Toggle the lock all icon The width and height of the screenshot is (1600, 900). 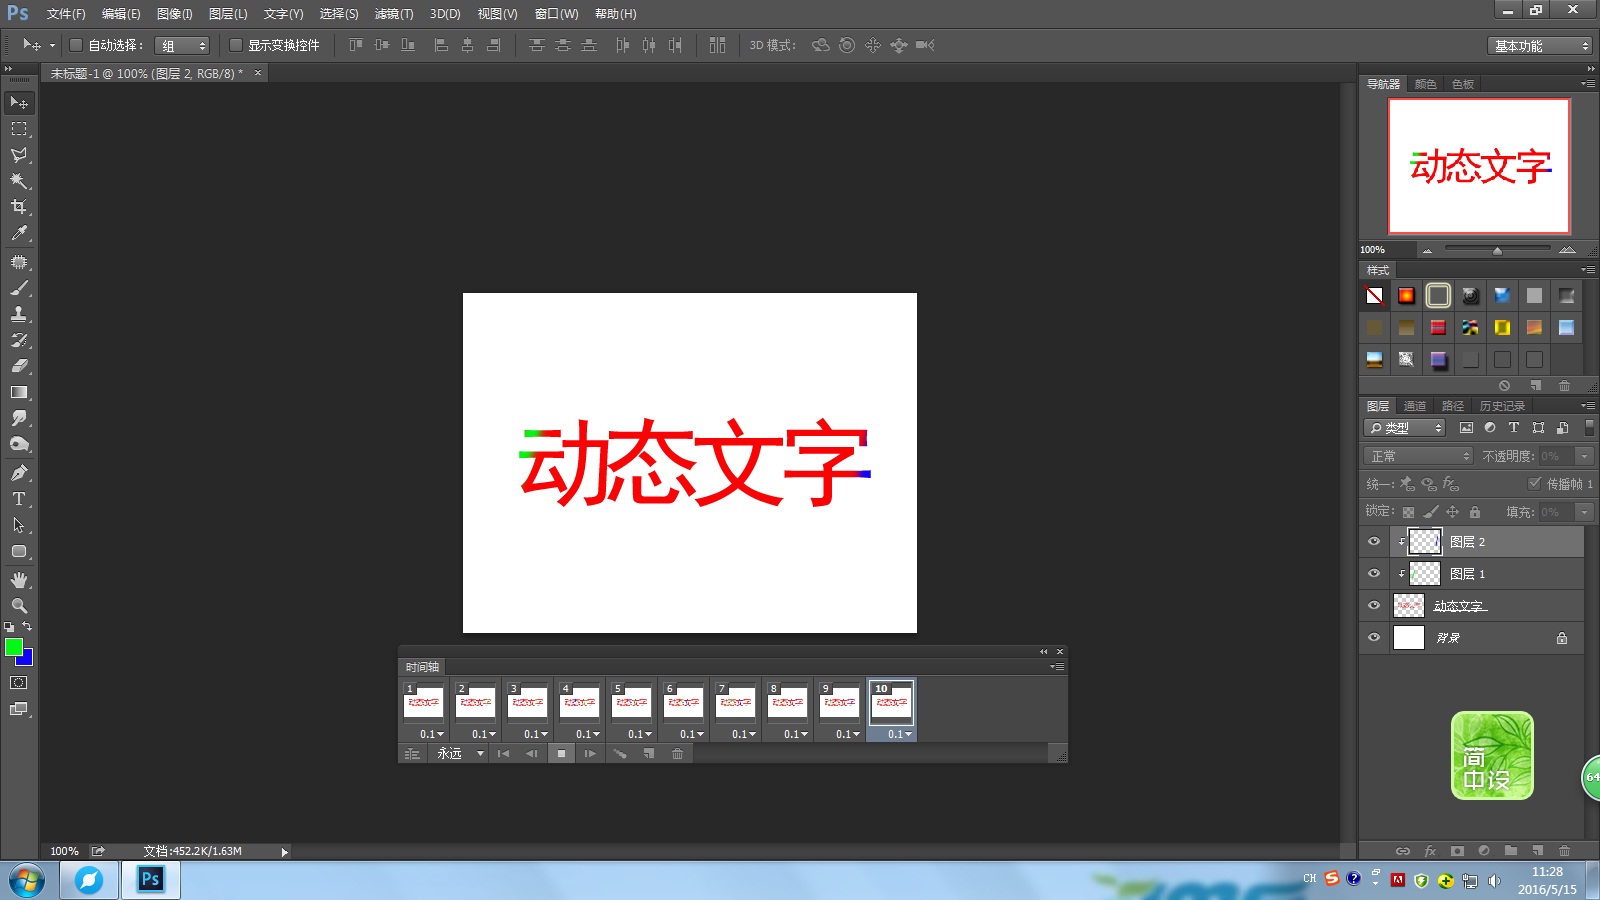[x=1474, y=512]
